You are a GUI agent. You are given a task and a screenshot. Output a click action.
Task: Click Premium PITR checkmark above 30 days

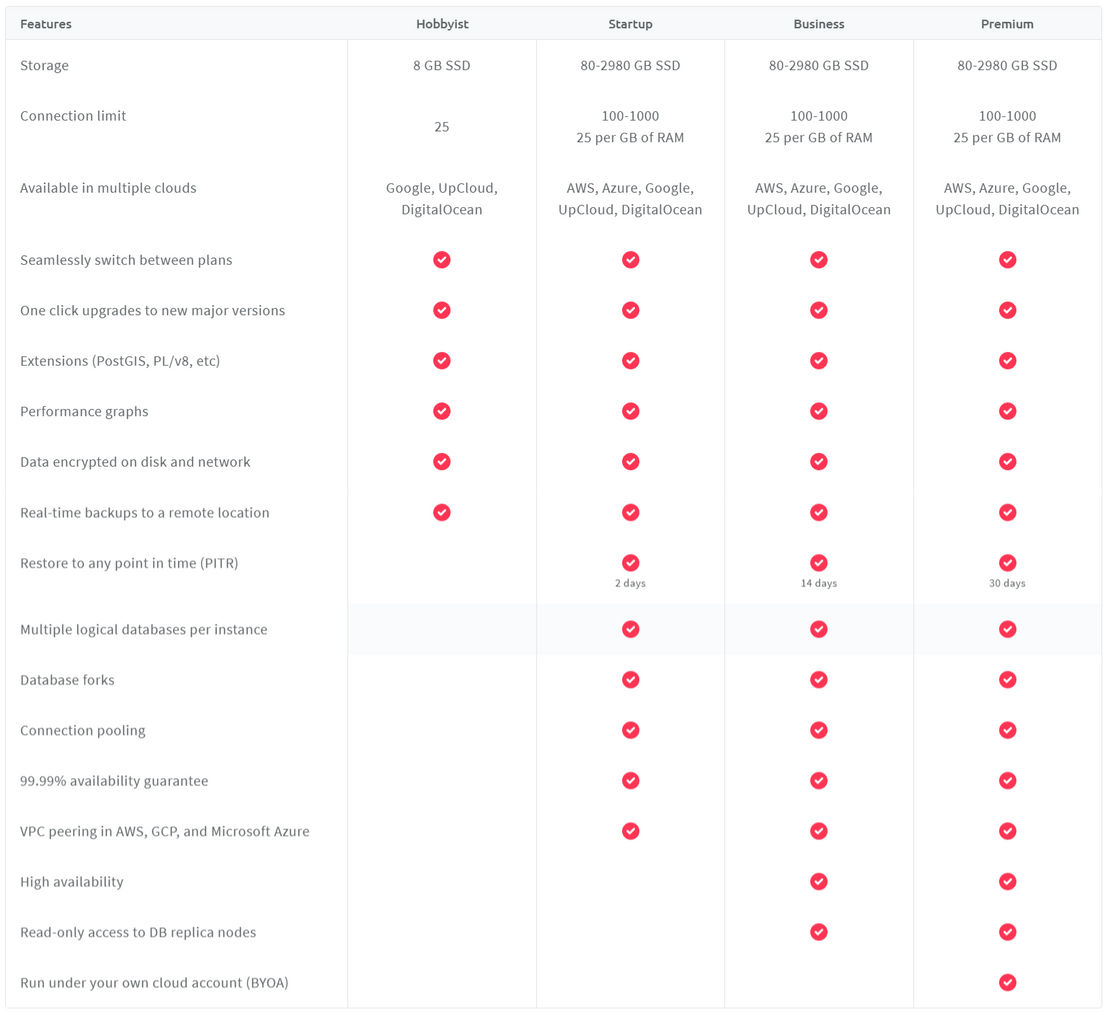[1007, 562]
